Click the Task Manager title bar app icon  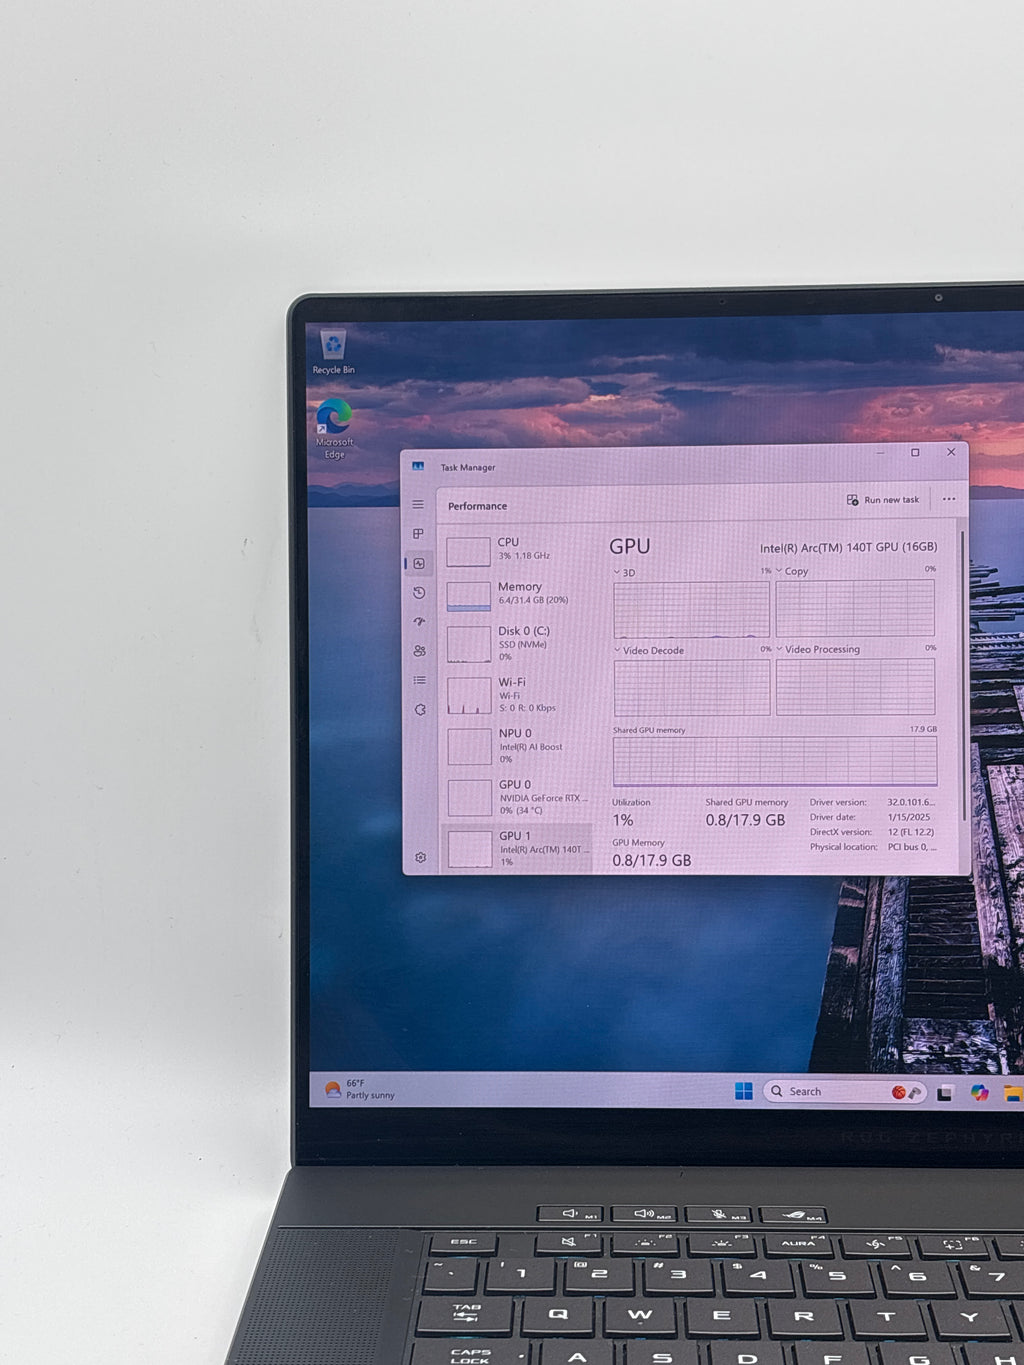(x=418, y=466)
